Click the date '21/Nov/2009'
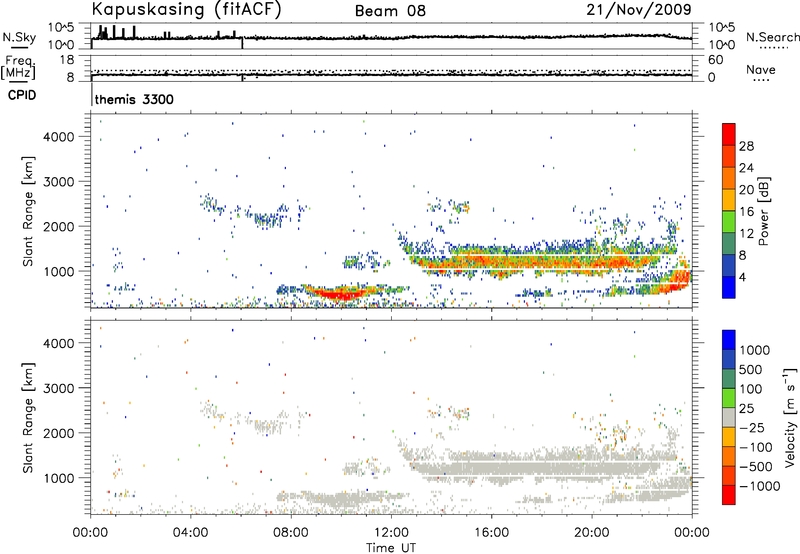Image resolution: width=800 pixels, height=554 pixels. click(x=639, y=9)
